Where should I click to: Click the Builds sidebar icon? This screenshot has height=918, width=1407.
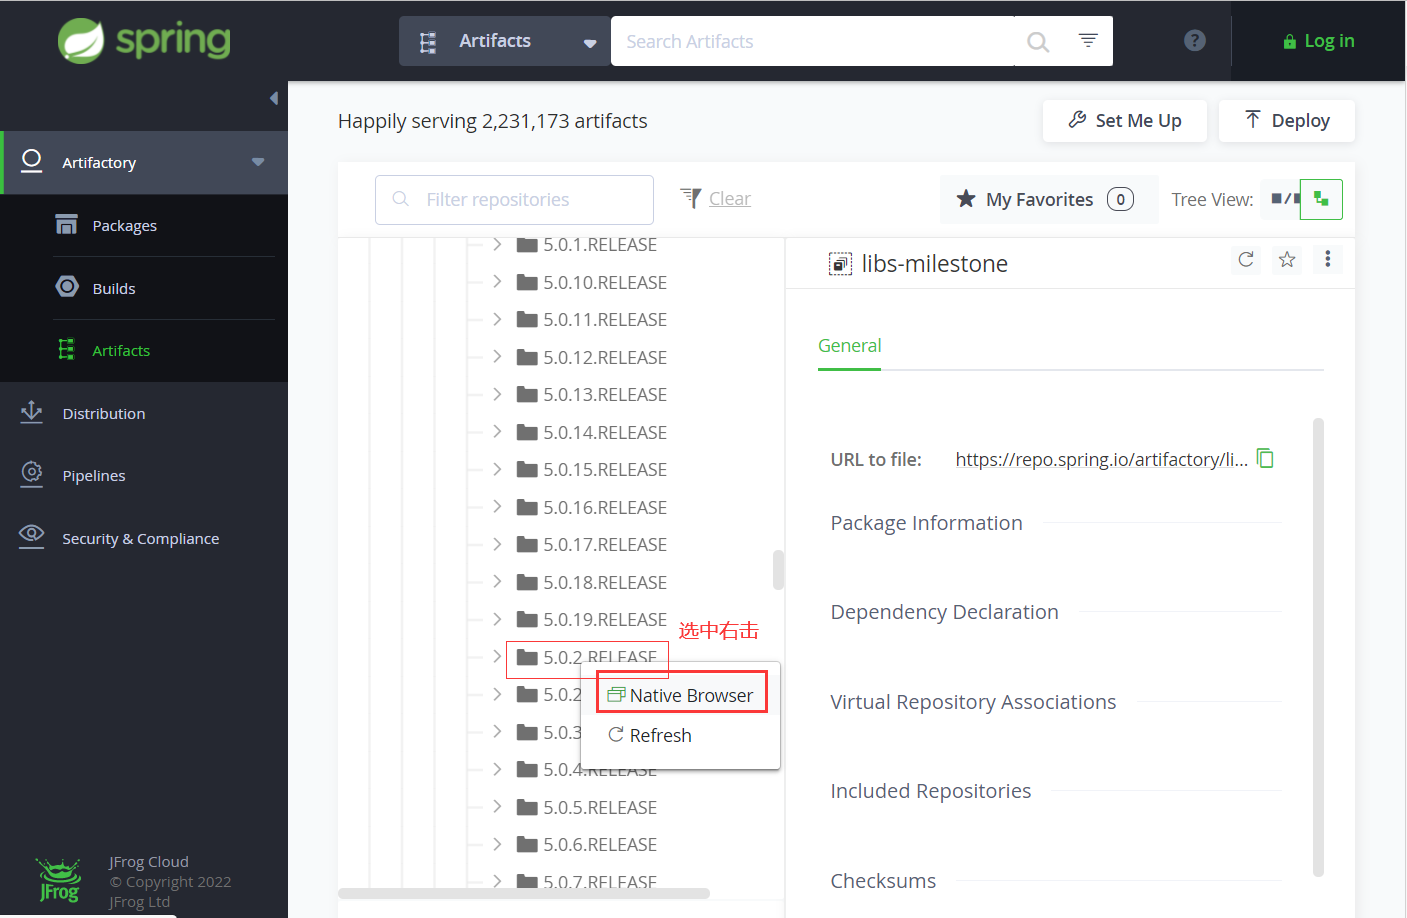click(x=67, y=287)
